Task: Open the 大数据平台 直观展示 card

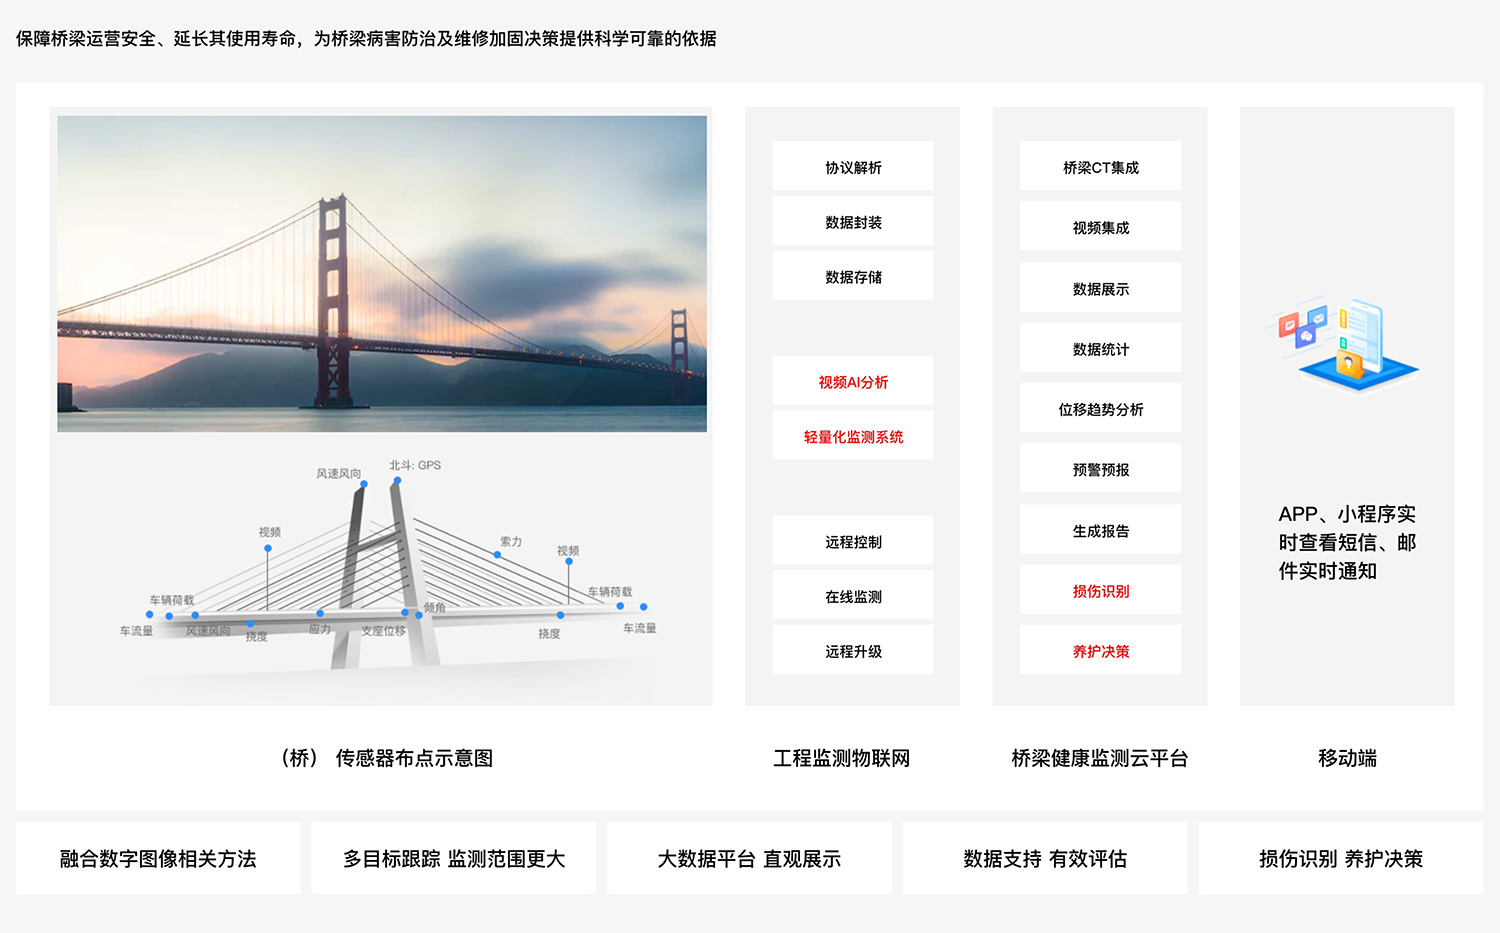Action: (749, 858)
